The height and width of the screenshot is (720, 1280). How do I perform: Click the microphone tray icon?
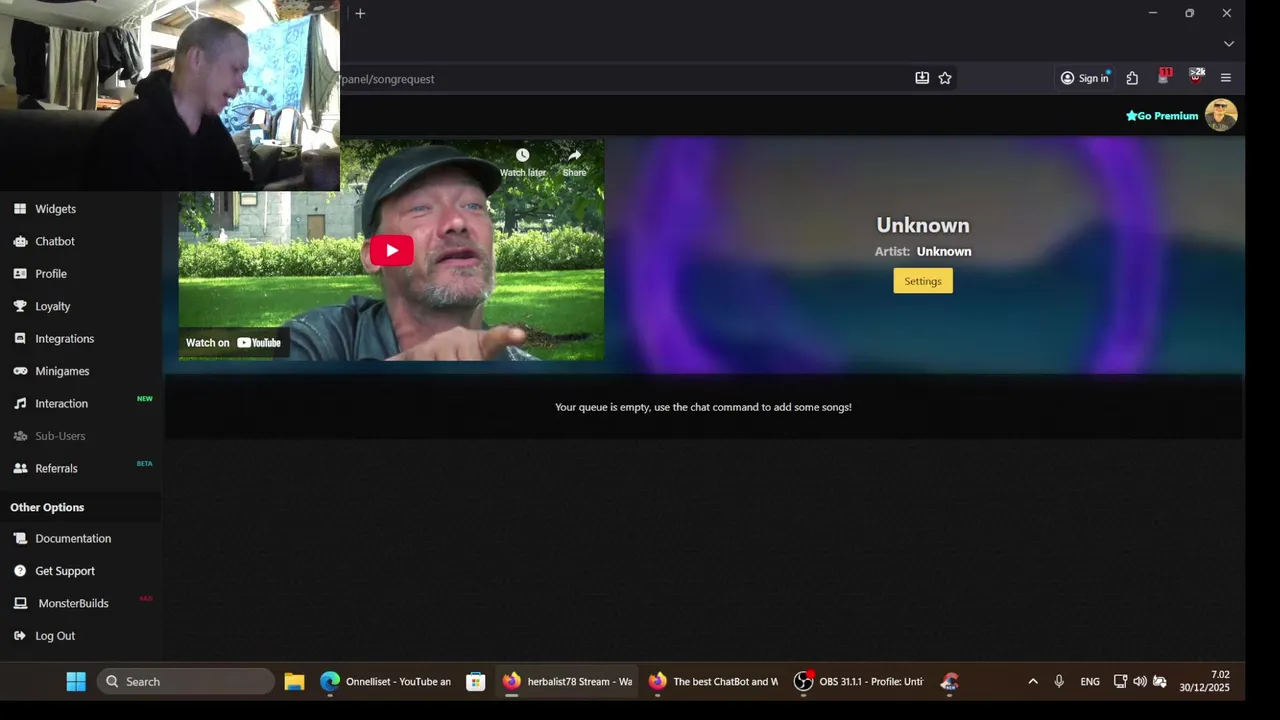[1059, 682]
